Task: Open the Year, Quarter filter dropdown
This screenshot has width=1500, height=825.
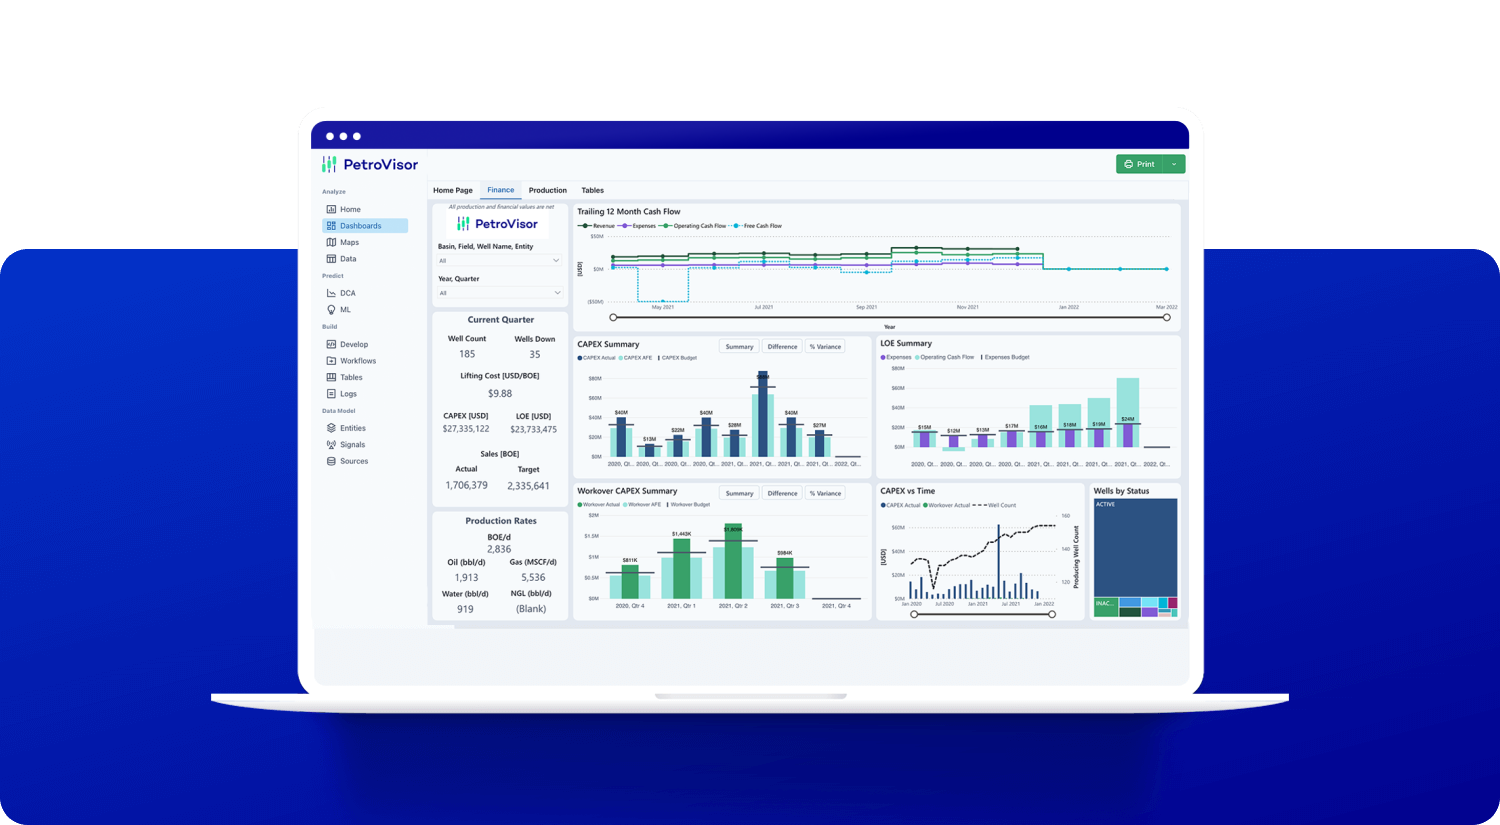Action: click(x=500, y=293)
